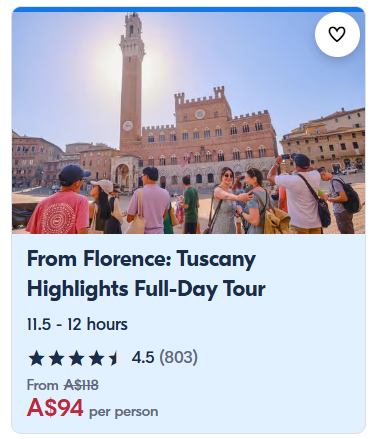Click the man in white shirt photographing

(300, 193)
